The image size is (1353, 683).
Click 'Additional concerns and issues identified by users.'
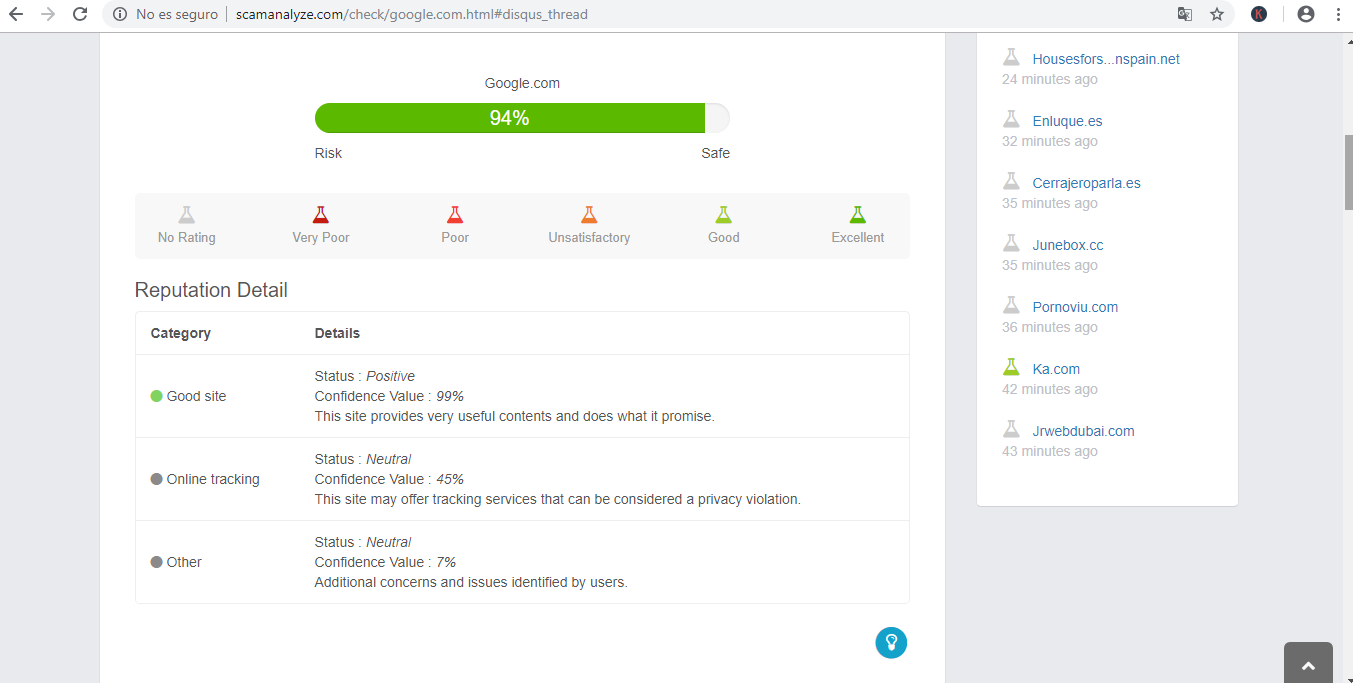point(471,582)
